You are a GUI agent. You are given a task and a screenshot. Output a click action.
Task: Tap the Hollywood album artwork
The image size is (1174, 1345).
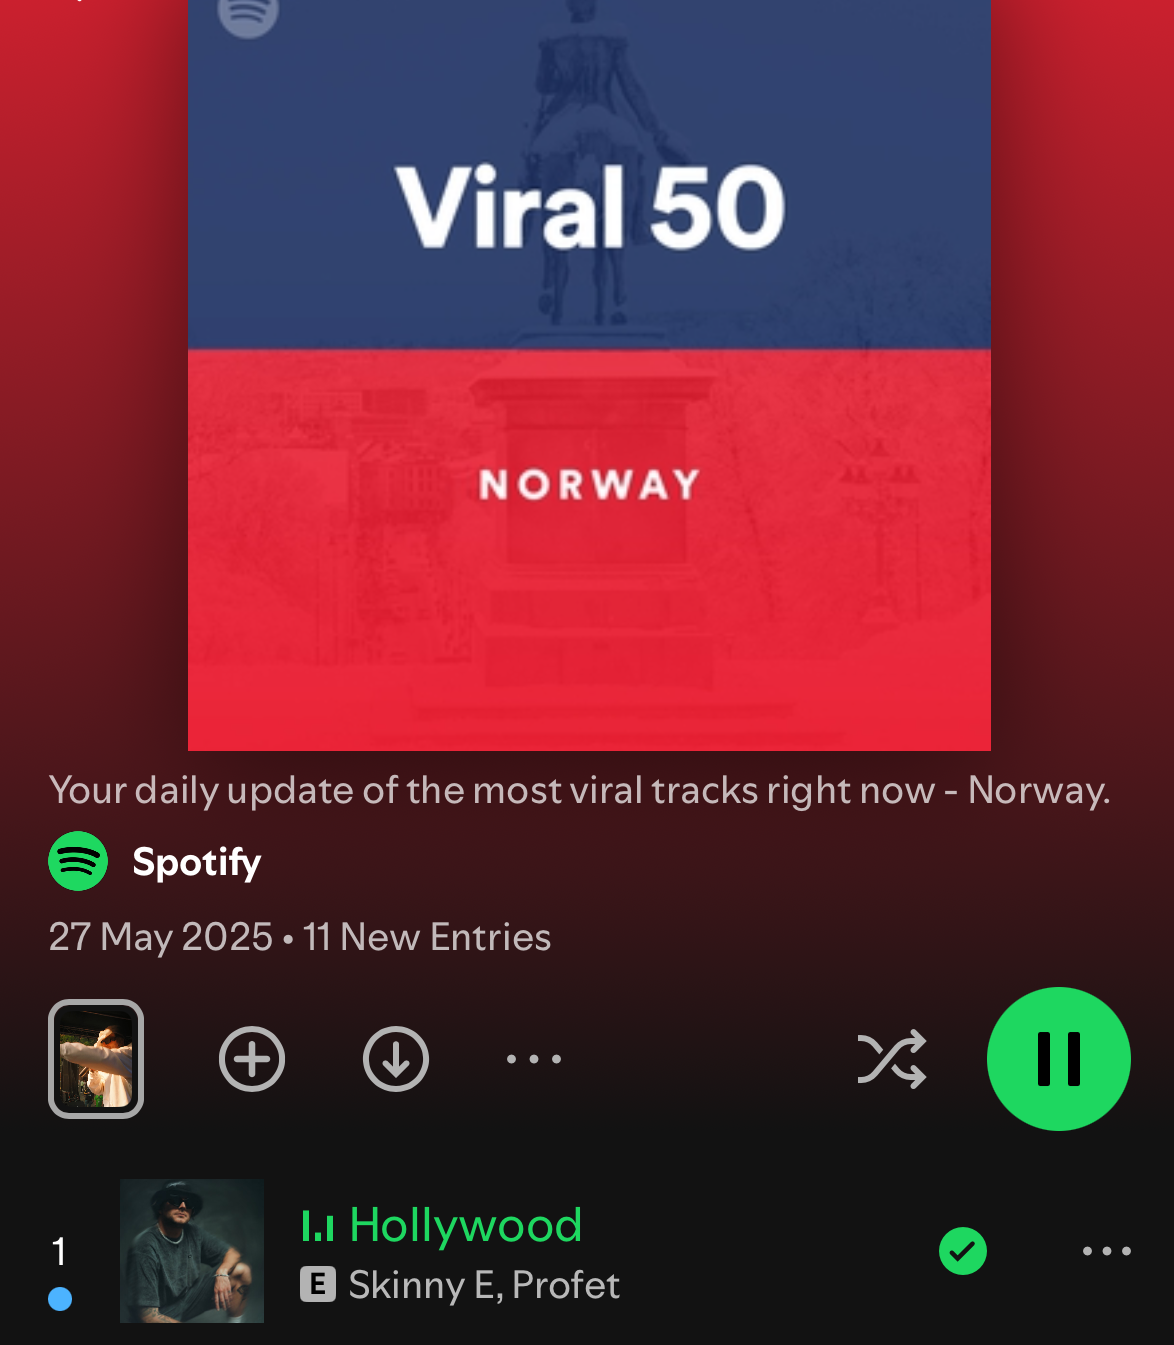192,1251
